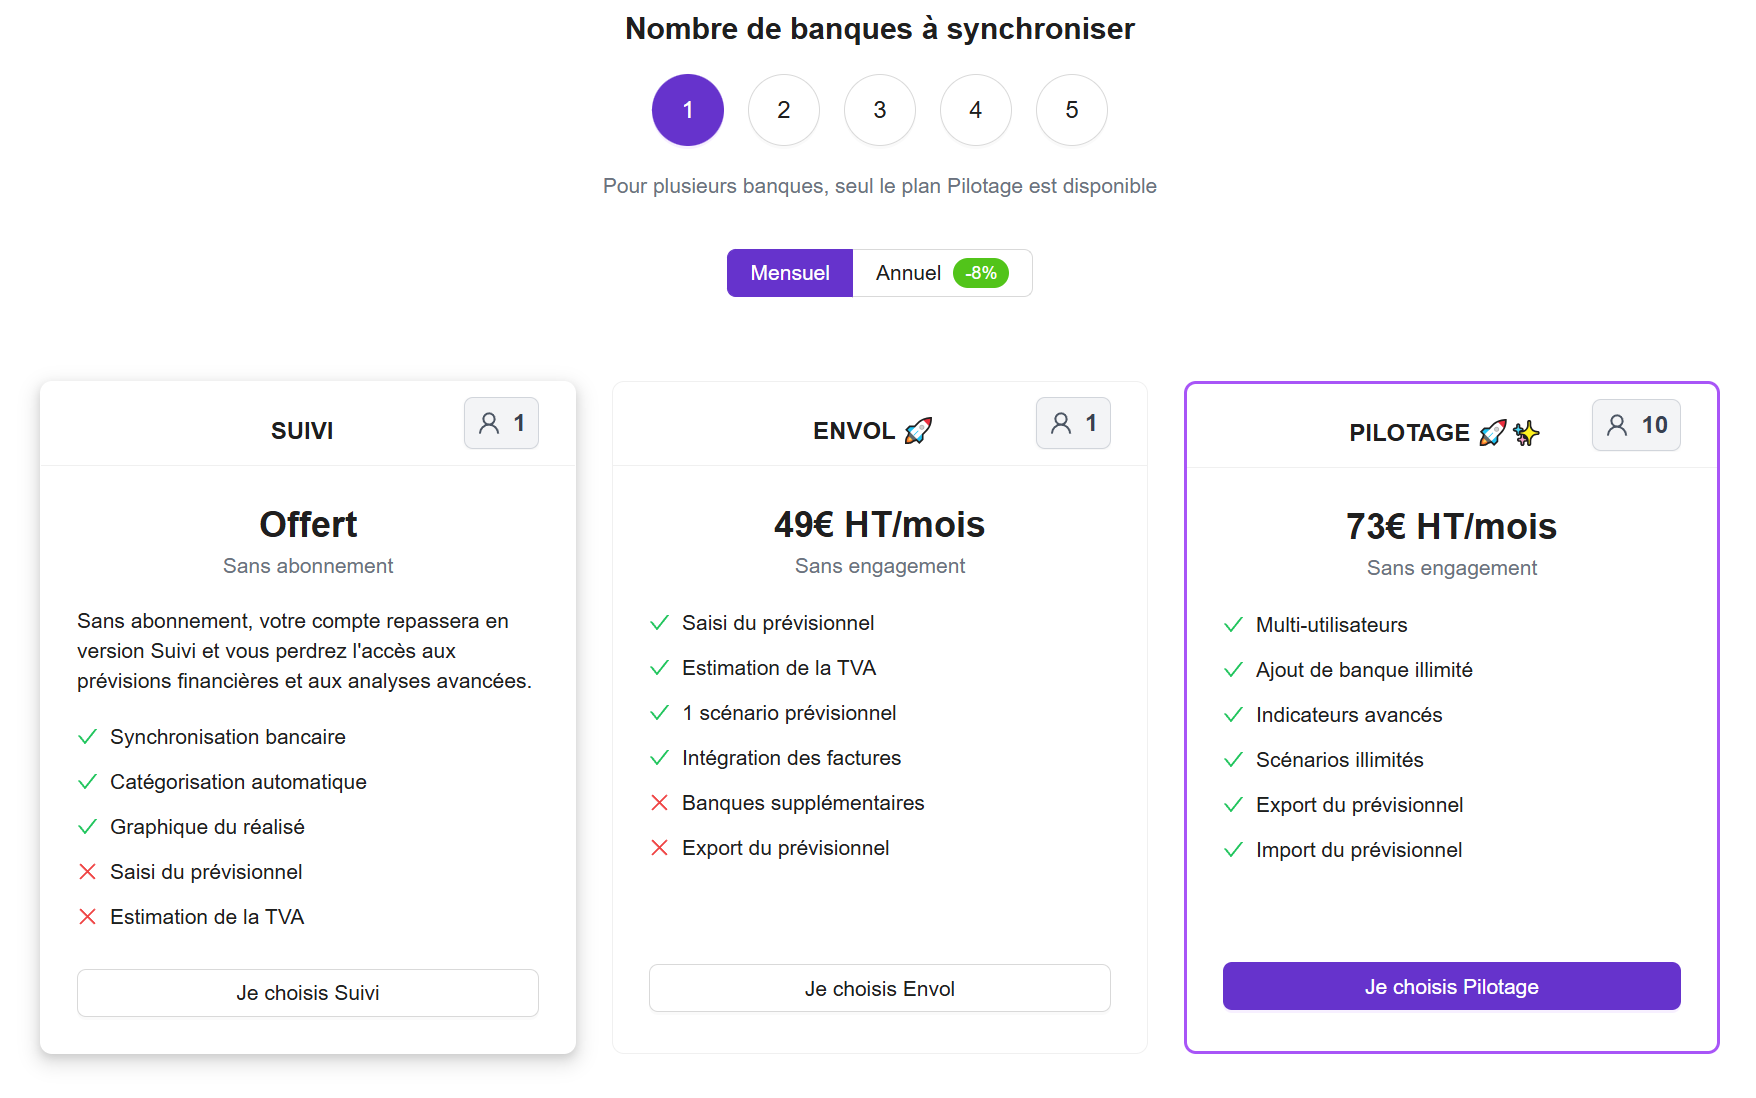Image resolution: width=1756 pixels, height=1098 pixels.
Task: Click the Graphique du réalisé feature text
Action: [x=207, y=827]
